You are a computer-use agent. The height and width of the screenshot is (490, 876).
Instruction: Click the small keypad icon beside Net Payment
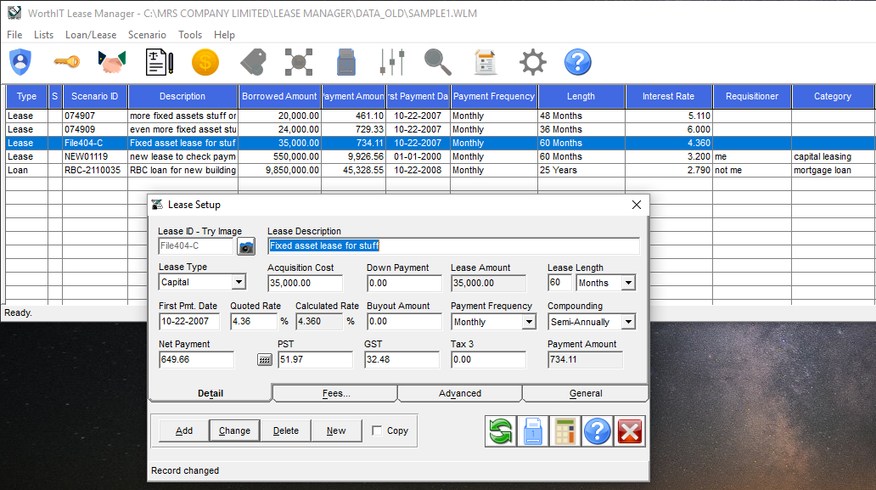pos(264,360)
